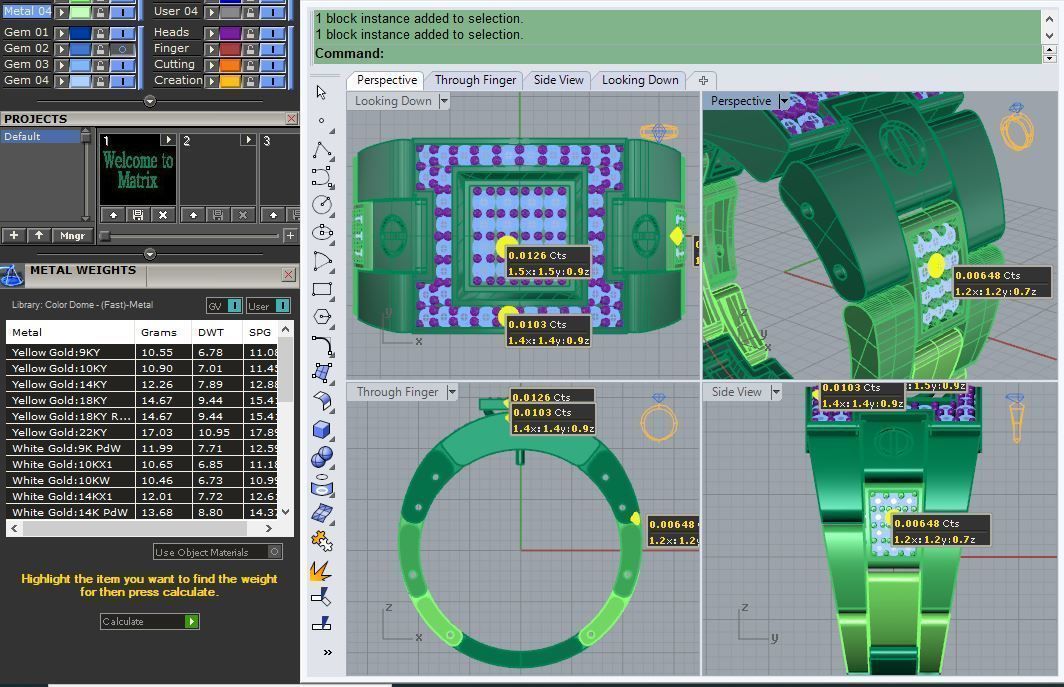Switch to the Through Finger tab
The width and height of the screenshot is (1064, 687).
[x=475, y=80]
